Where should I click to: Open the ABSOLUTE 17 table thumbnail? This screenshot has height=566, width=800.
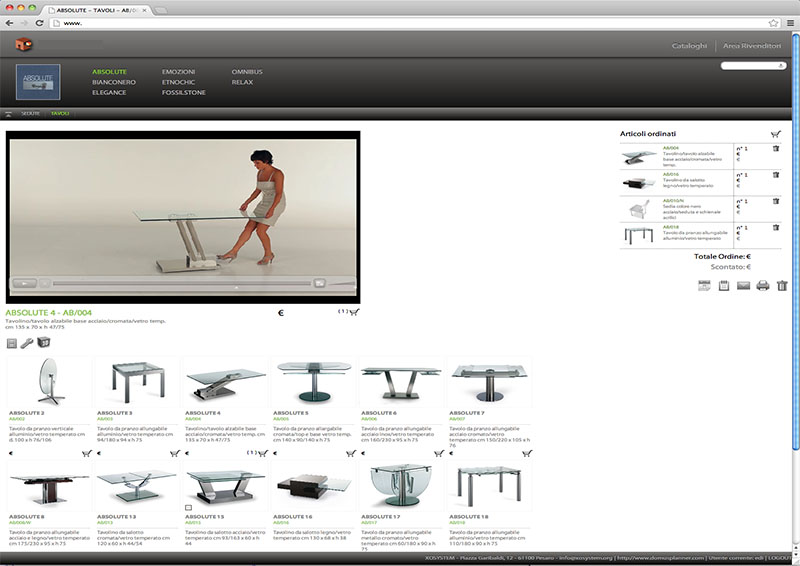pyautogui.click(x=401, y=486)
